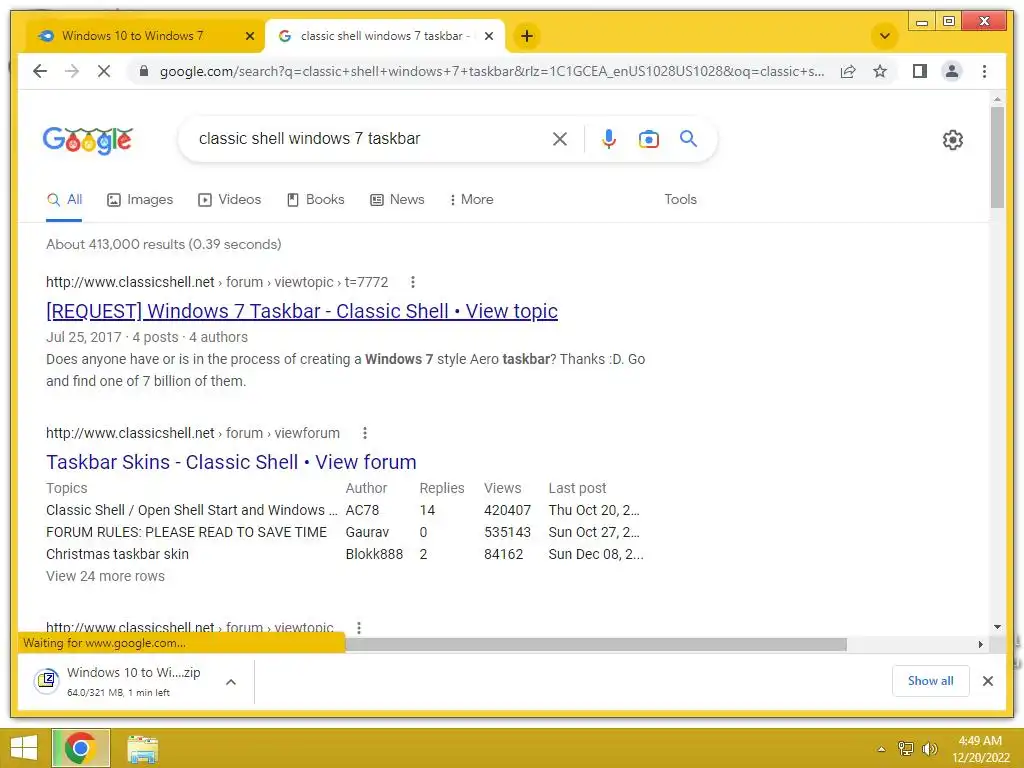Expand View 24 more rows

pyautogui.click(x=105, y=577)
